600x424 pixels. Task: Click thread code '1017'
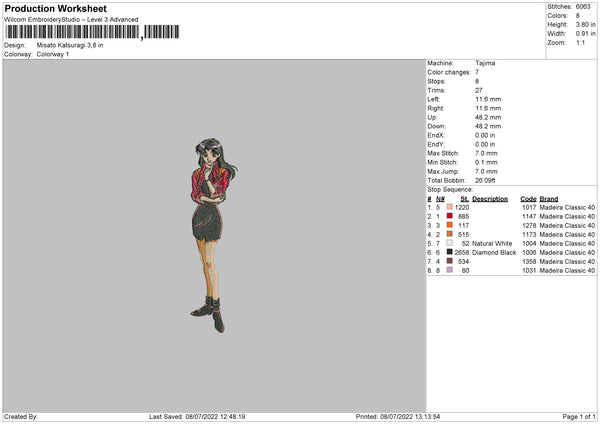[x=529, y=207]
